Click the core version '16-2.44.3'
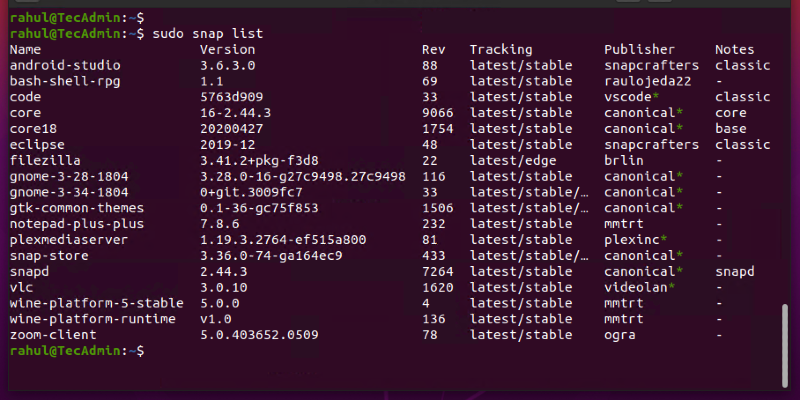The height and width of the screenshot is (400, 800). [236, 113]
